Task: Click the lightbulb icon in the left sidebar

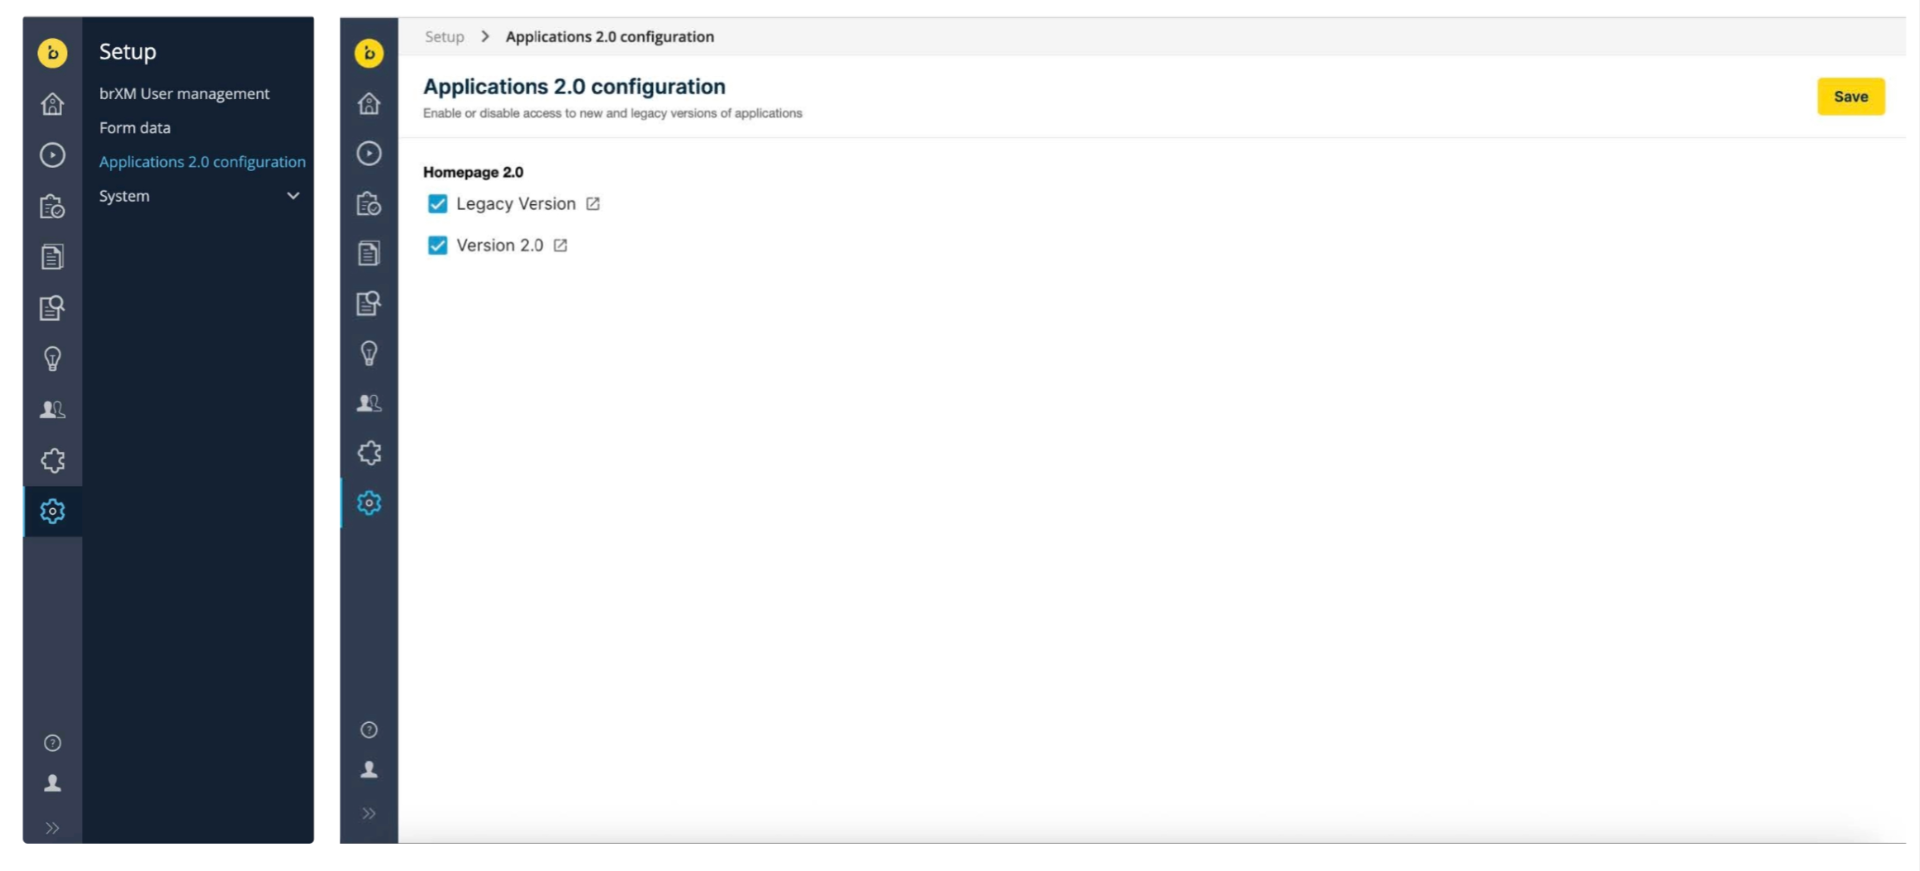Action: [x=52, y=359]
